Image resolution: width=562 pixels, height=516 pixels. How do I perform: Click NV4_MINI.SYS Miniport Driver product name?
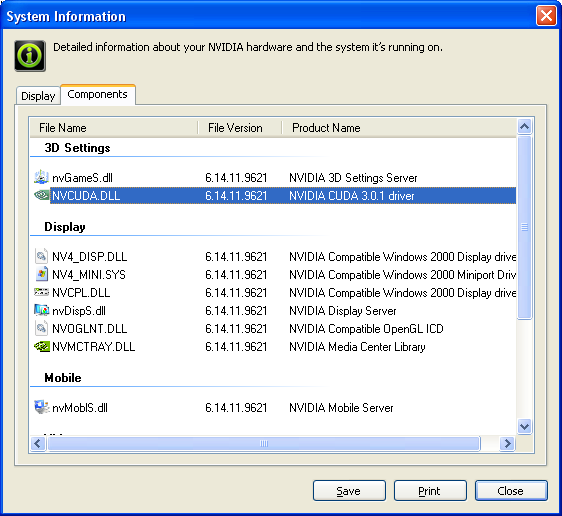403,275
